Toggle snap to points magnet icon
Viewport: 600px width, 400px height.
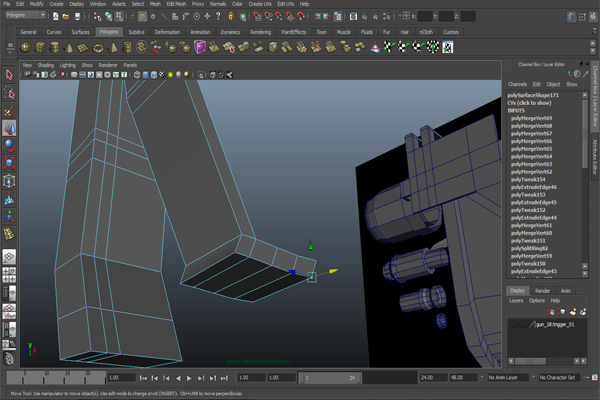279,16
